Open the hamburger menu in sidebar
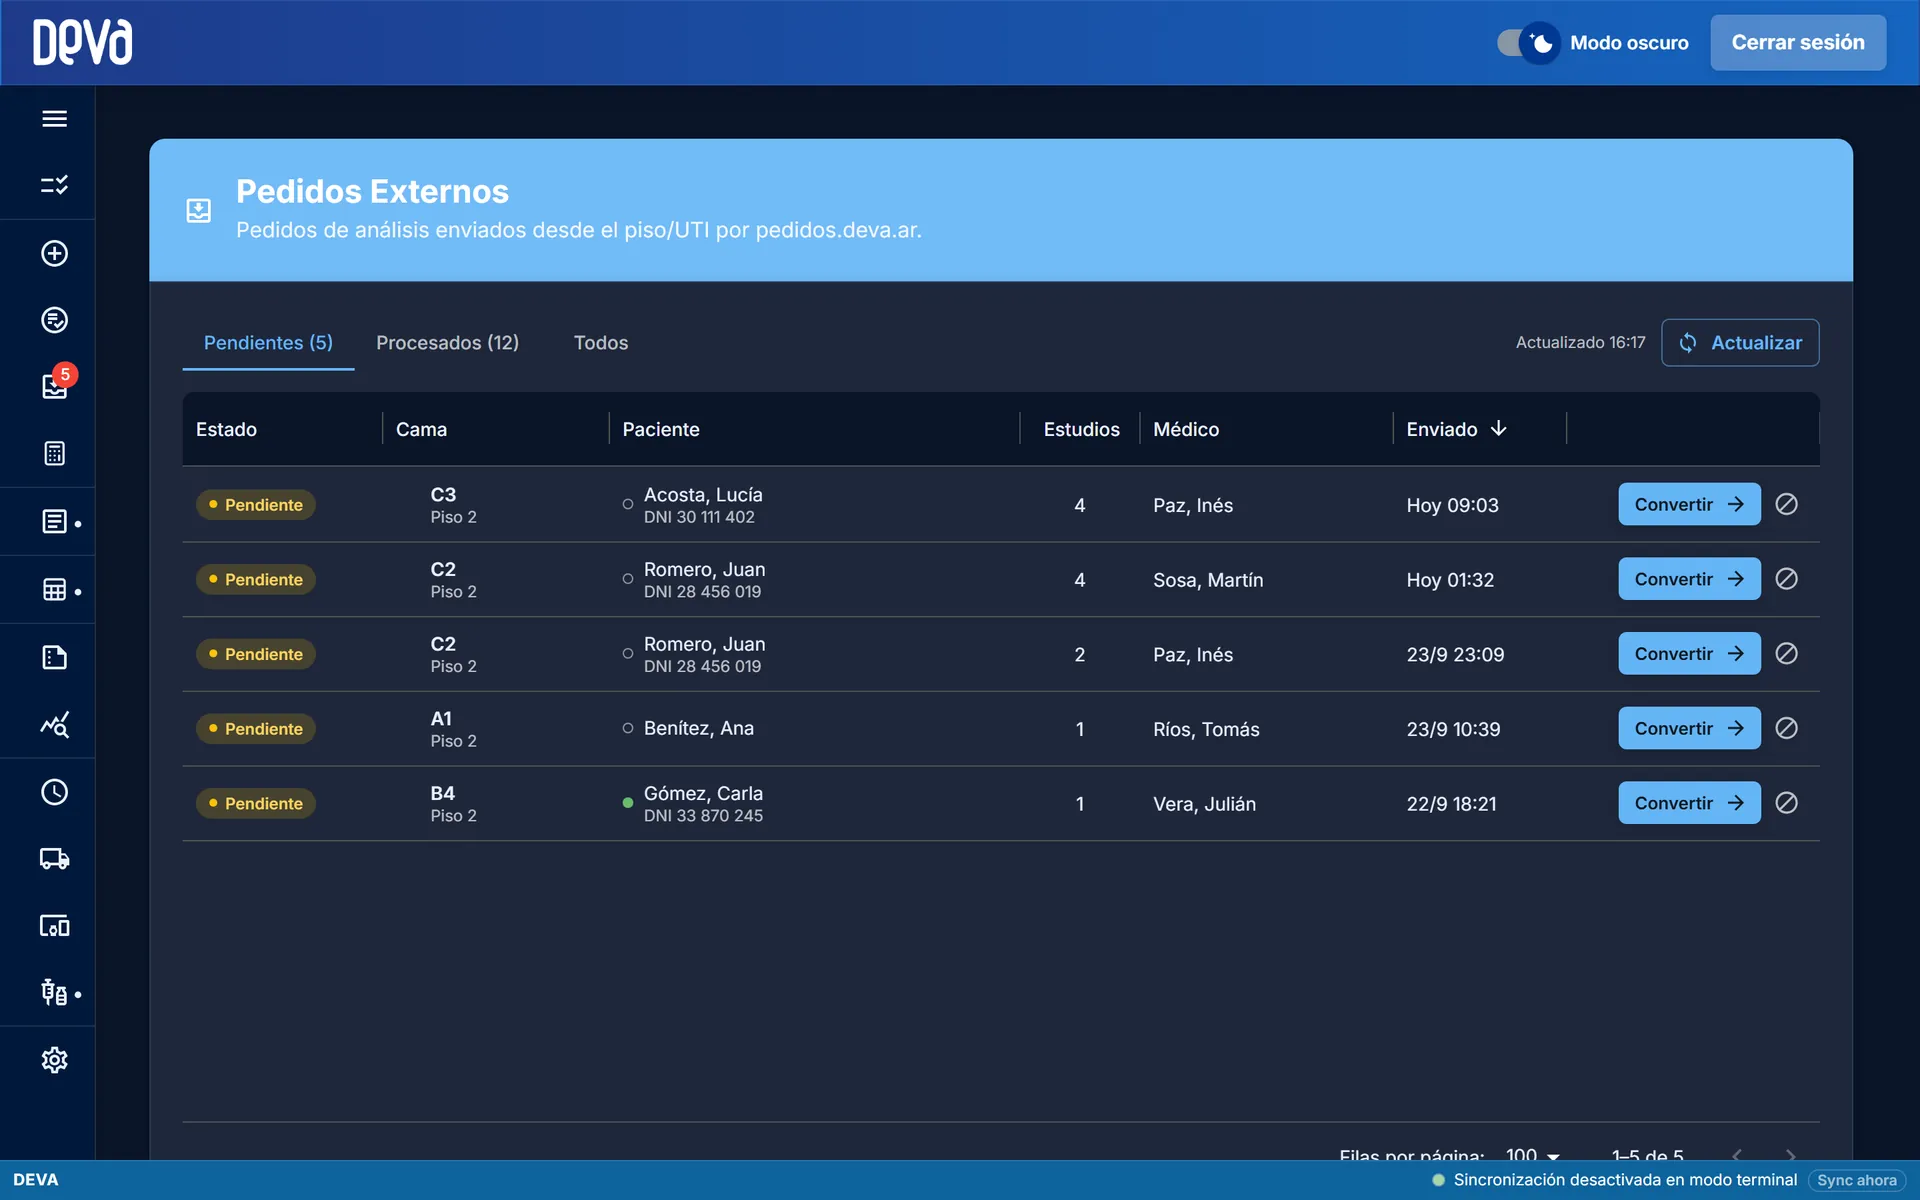 (54, 118)
